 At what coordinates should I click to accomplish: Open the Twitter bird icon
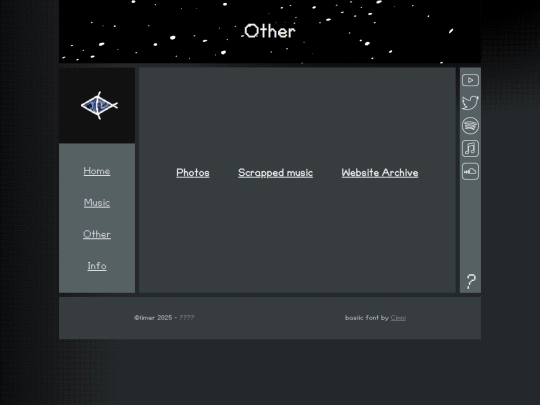coord(470,103)
